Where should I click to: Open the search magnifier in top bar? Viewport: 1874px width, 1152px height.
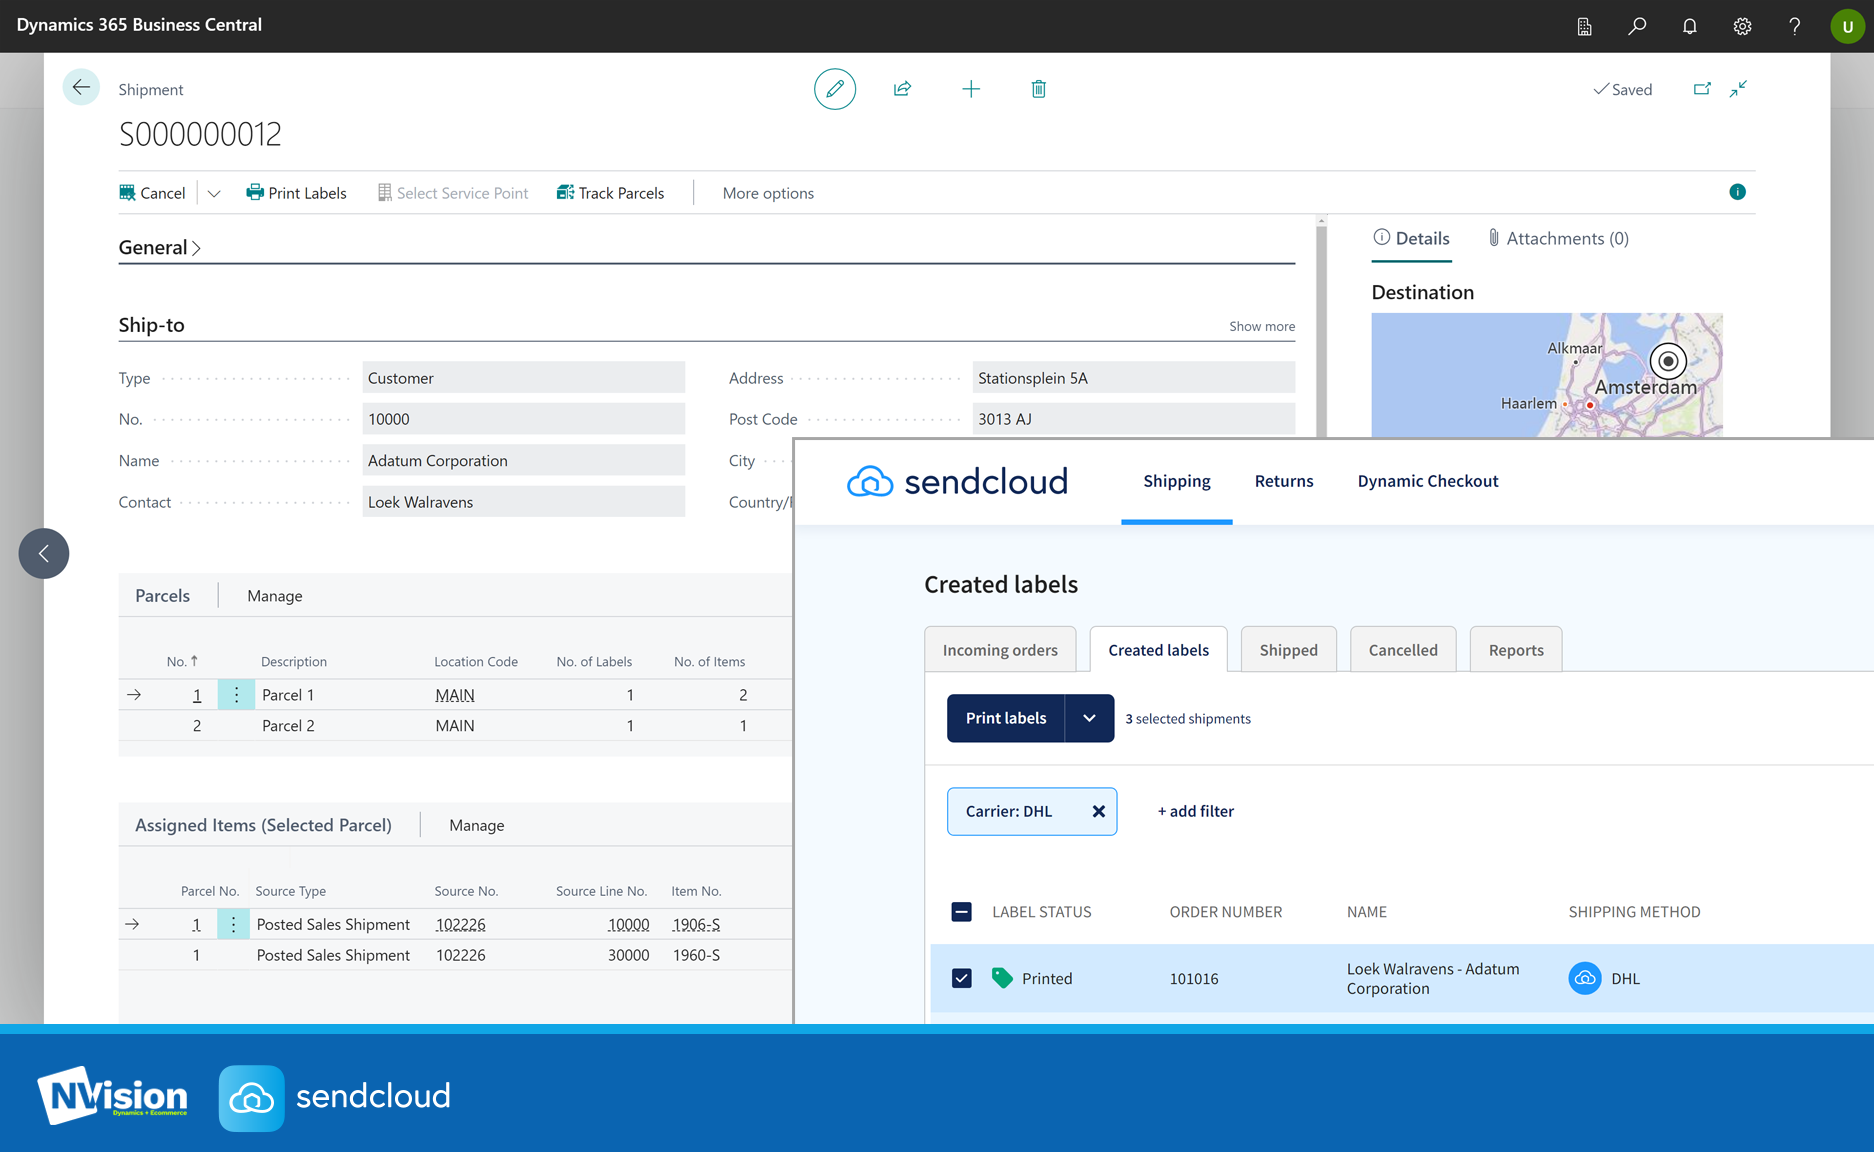(1637, 26)
